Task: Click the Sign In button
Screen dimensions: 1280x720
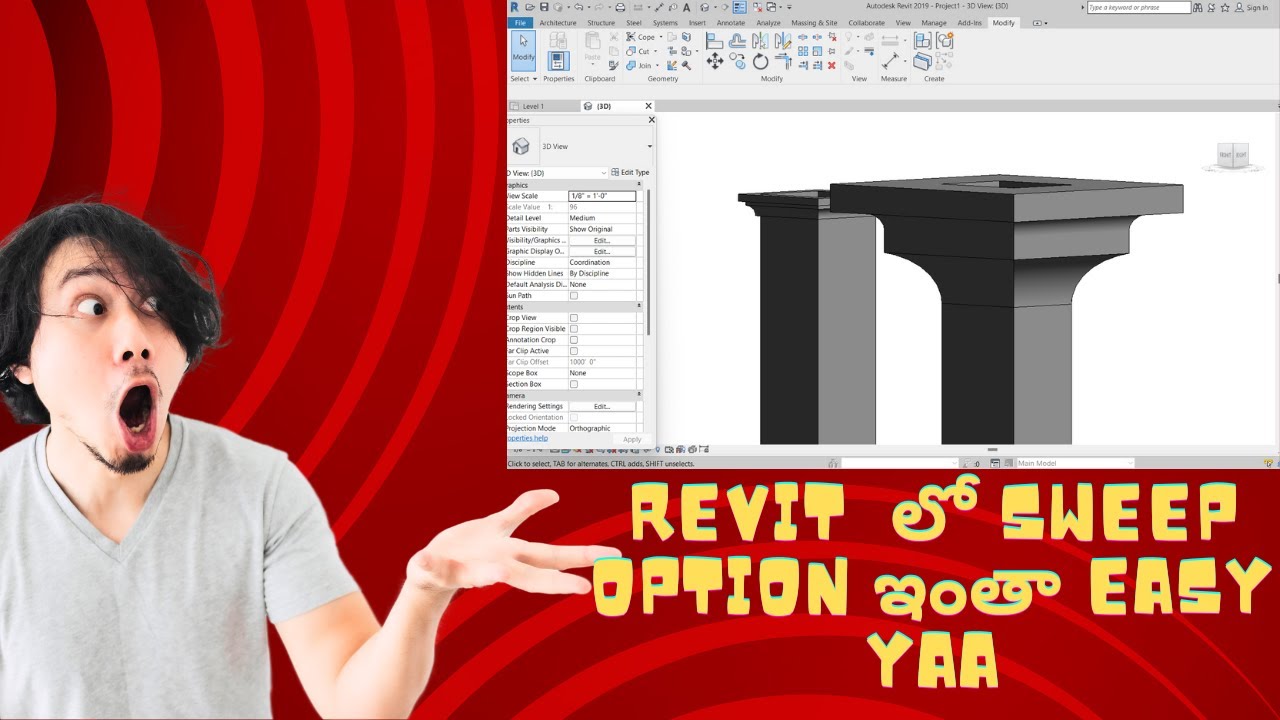Action: pos(1251,8)
